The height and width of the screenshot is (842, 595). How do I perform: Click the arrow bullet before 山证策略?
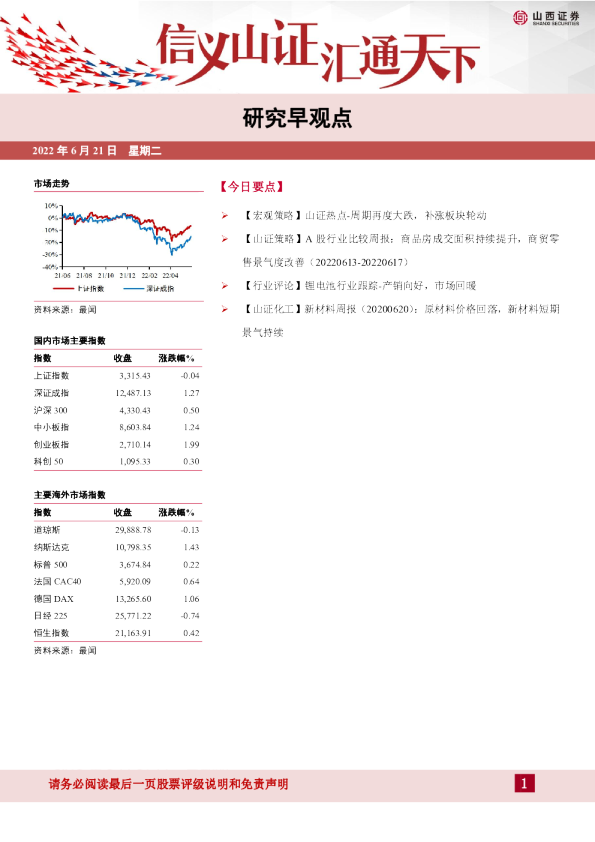225,239
